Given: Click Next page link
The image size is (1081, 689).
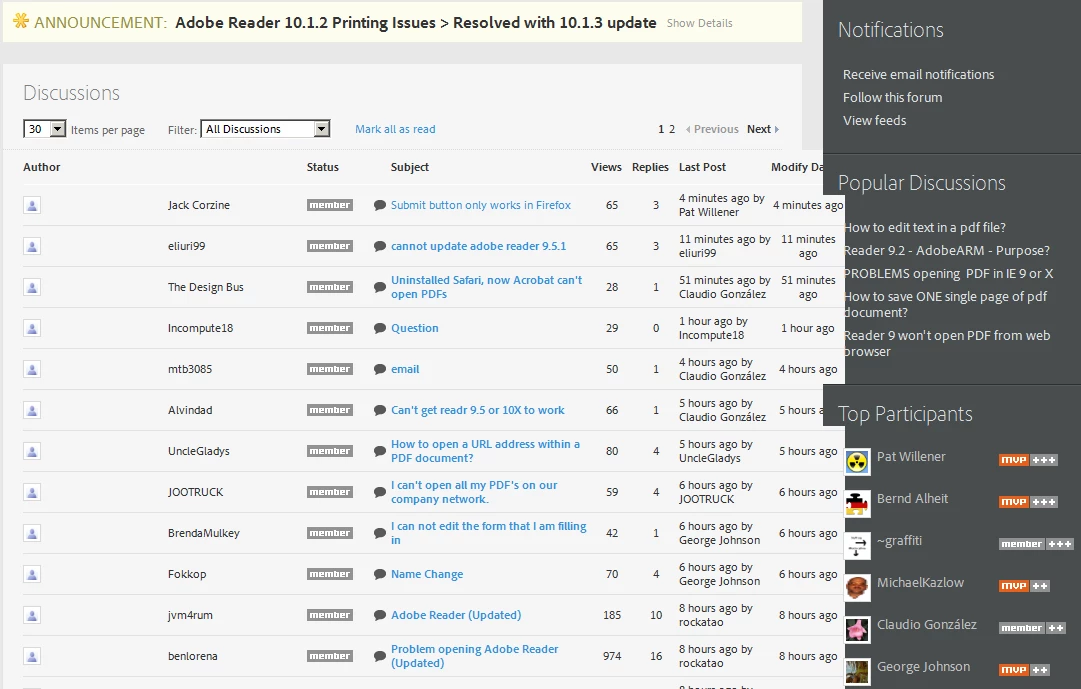Looking at the screenshot, I should coord(762,129).
